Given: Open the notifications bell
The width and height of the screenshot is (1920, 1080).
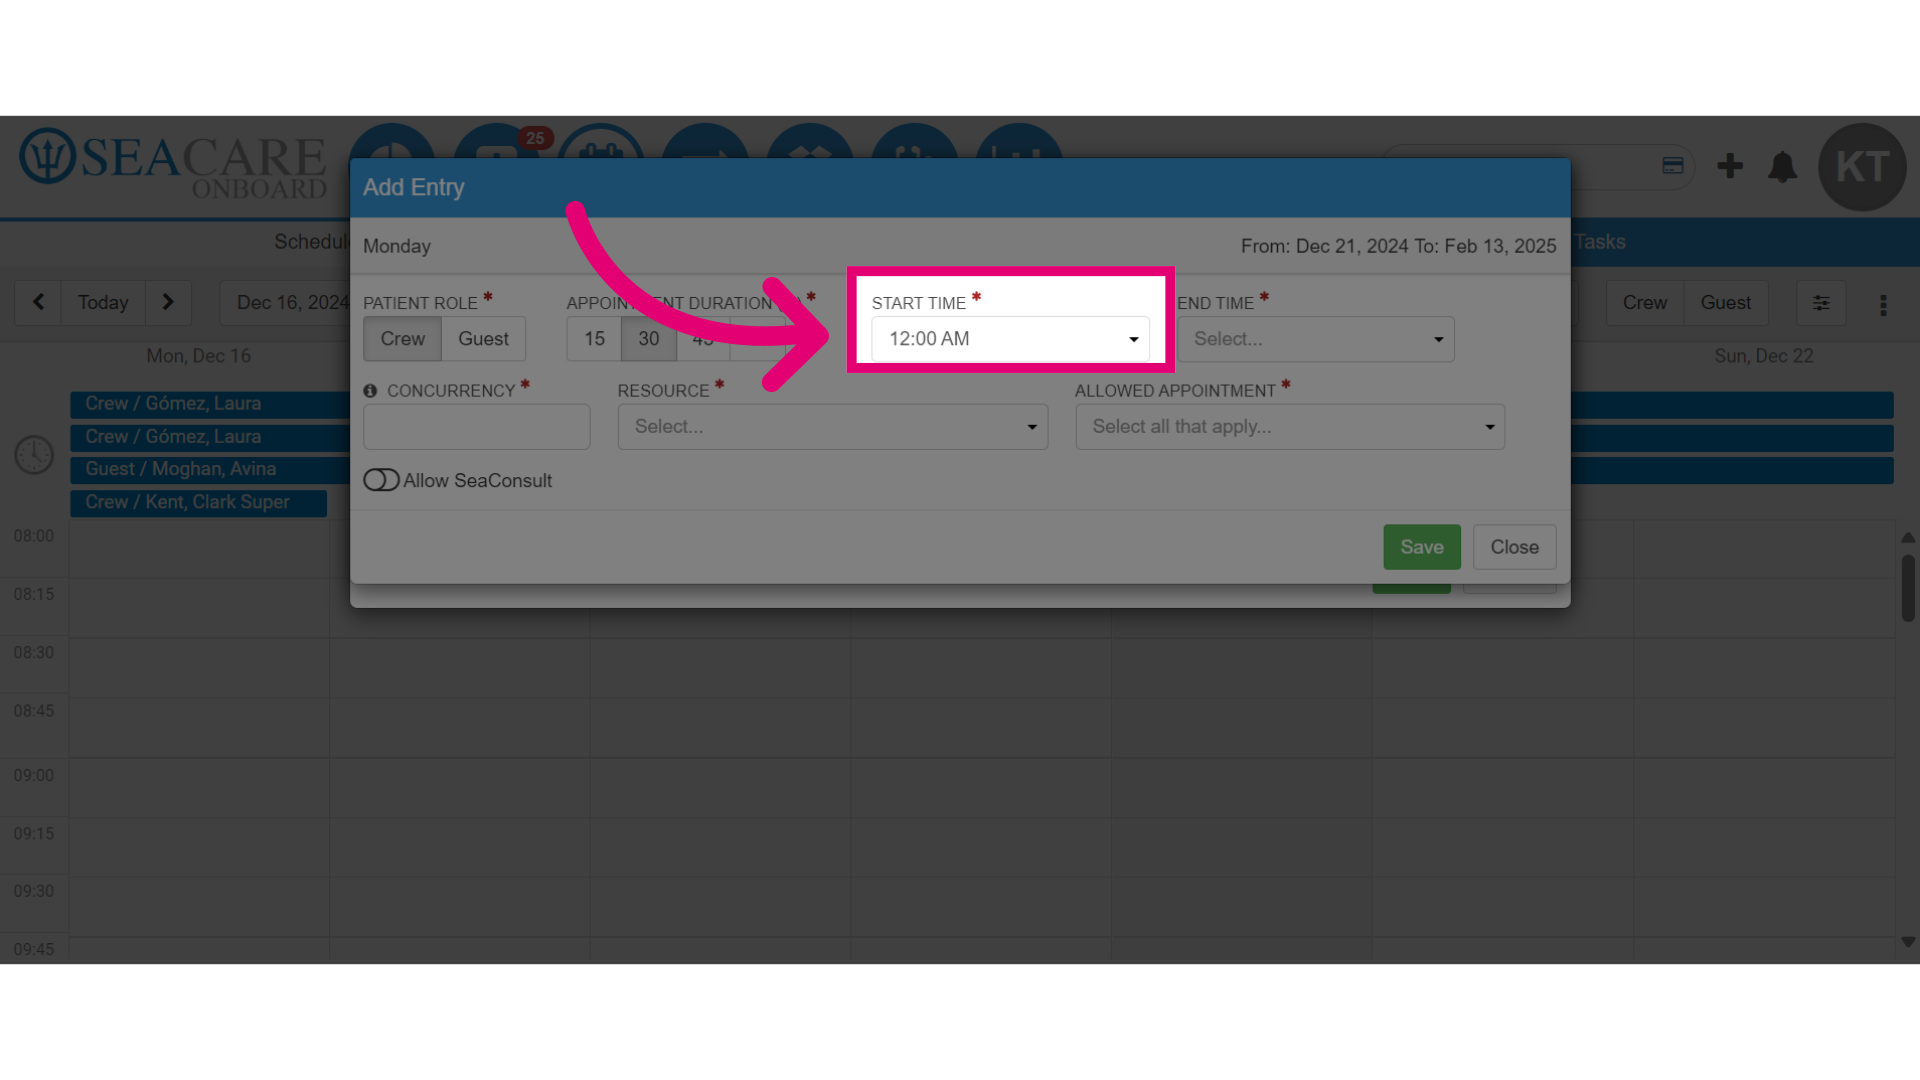Looking at the screenshot, I should coord(1782,166).
